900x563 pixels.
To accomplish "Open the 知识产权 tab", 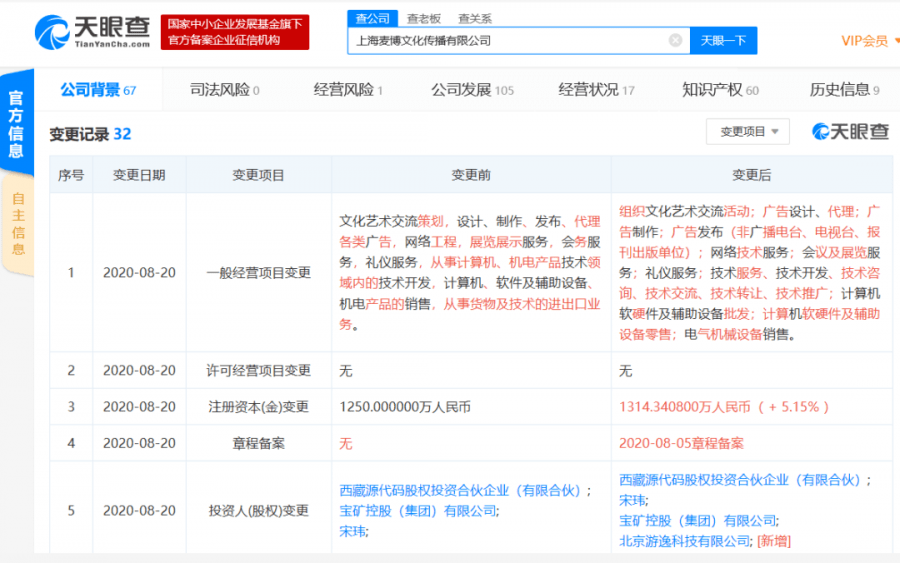I will click(720, 90).
